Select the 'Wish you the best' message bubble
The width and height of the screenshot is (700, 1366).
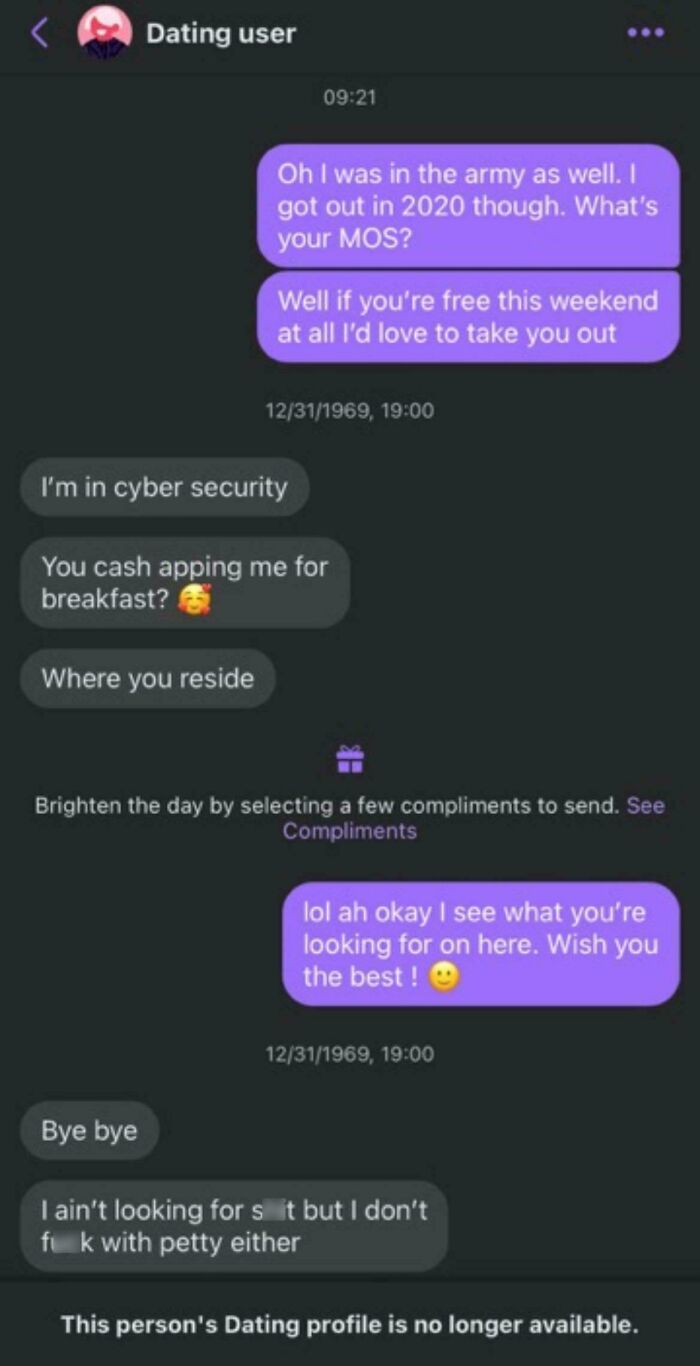click(x=481, y=944)
